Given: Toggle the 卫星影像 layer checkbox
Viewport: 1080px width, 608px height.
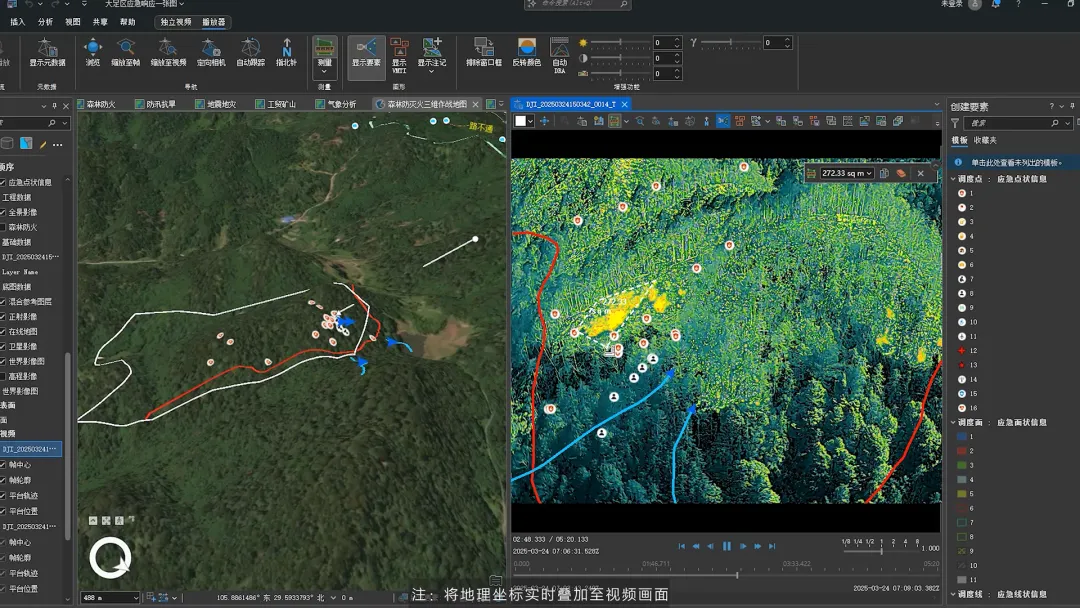Looking at the screenshot, I should [x=4, y=346].
